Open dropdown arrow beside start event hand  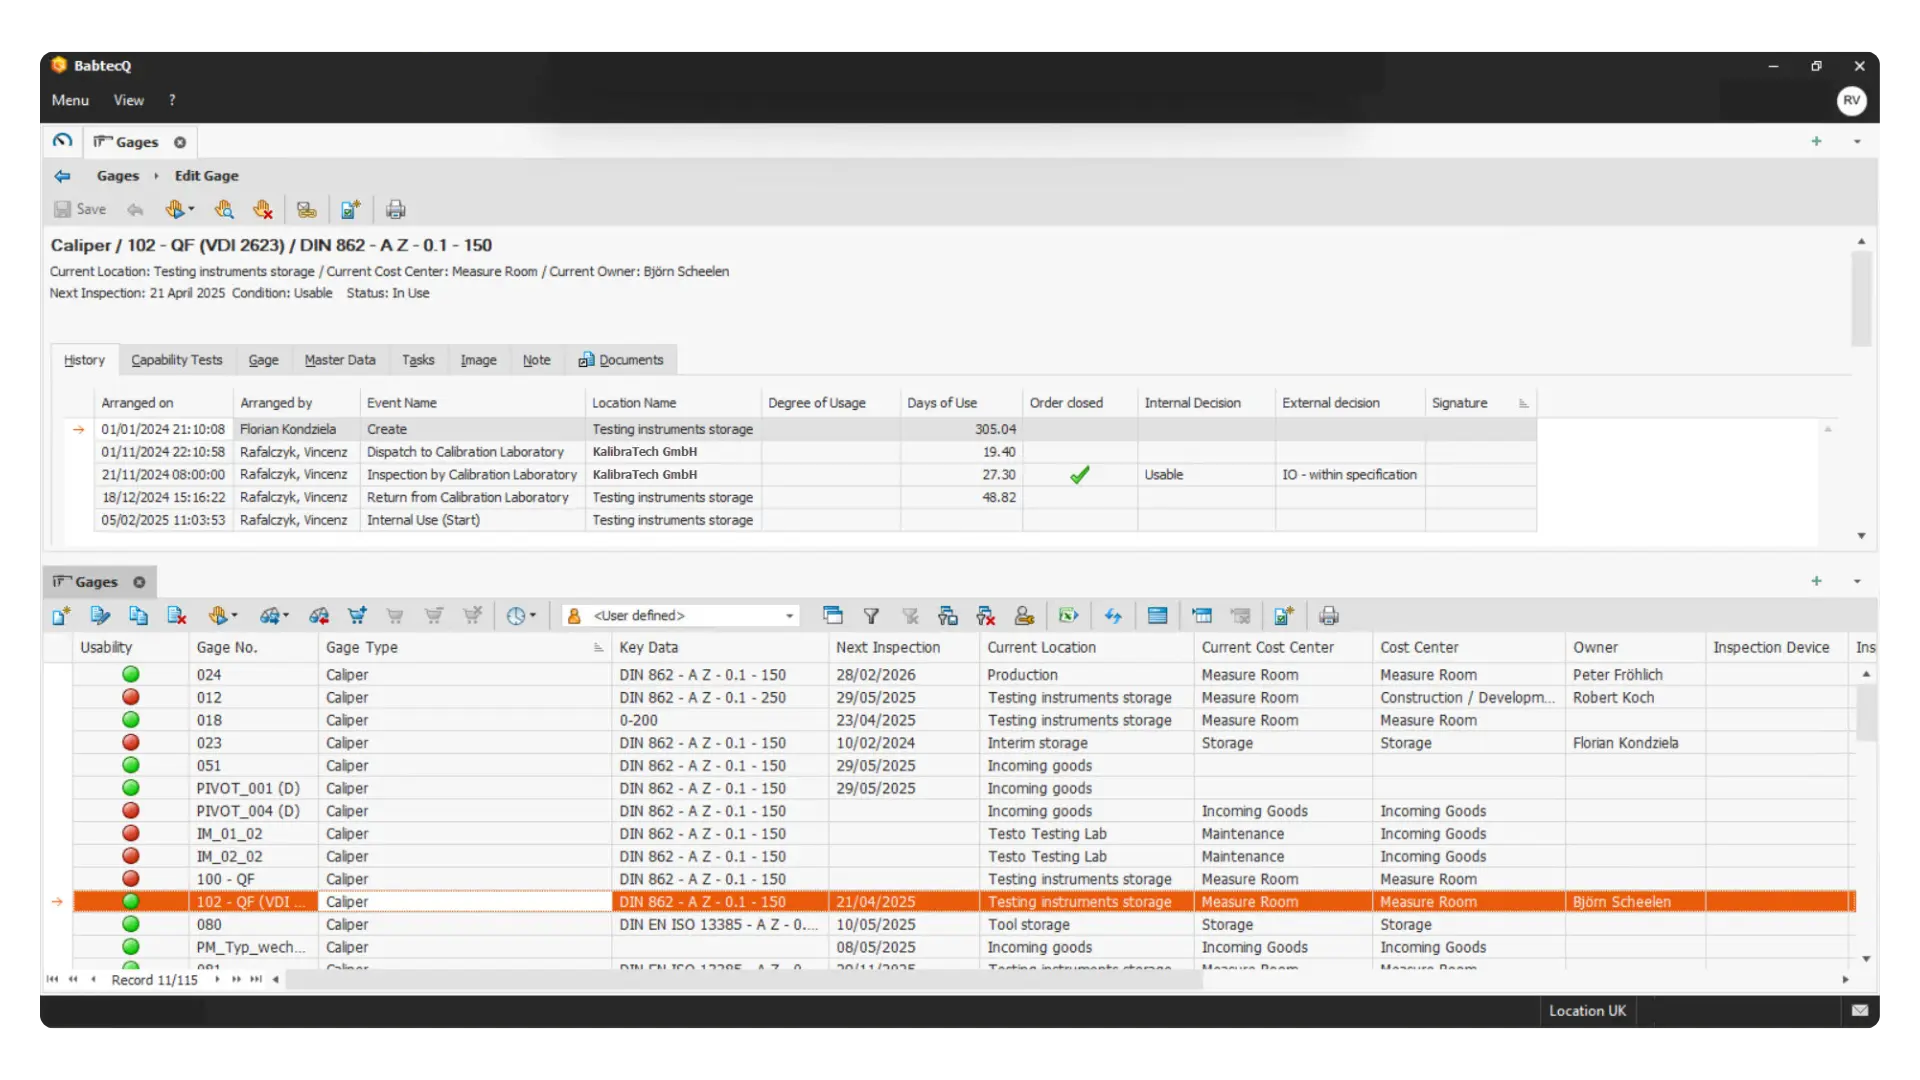pos(191,209)
